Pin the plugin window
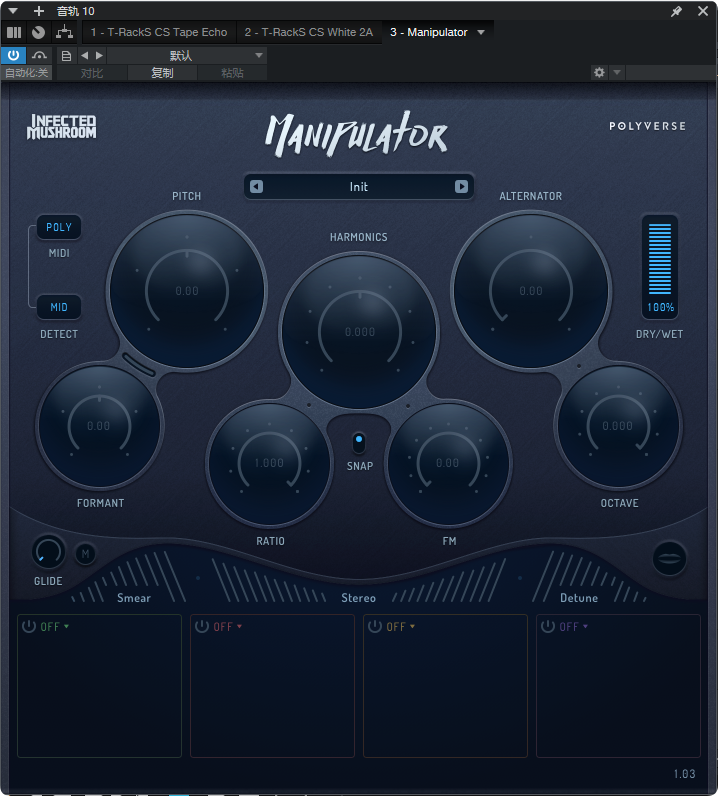This screenshot has width=718, height=796. pyautogui.click(x=676, y=11)
